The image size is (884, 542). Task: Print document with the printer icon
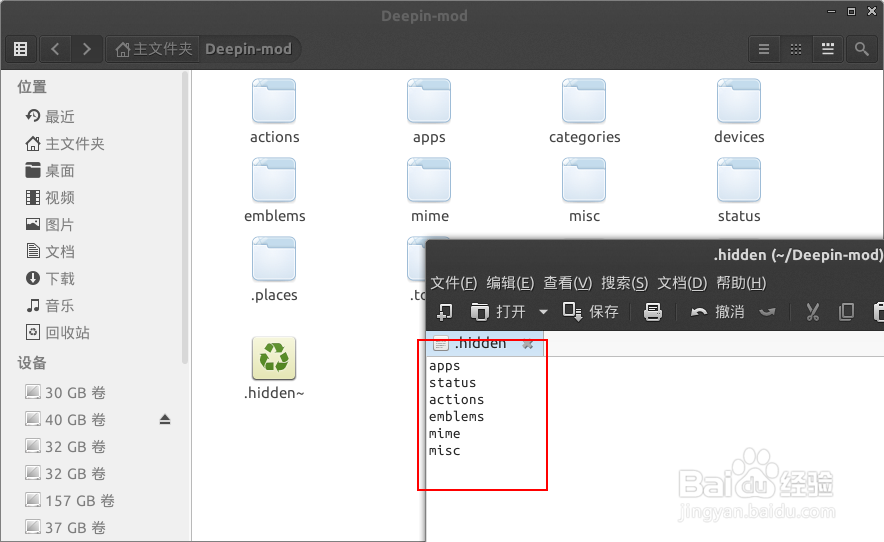(653, 311)
